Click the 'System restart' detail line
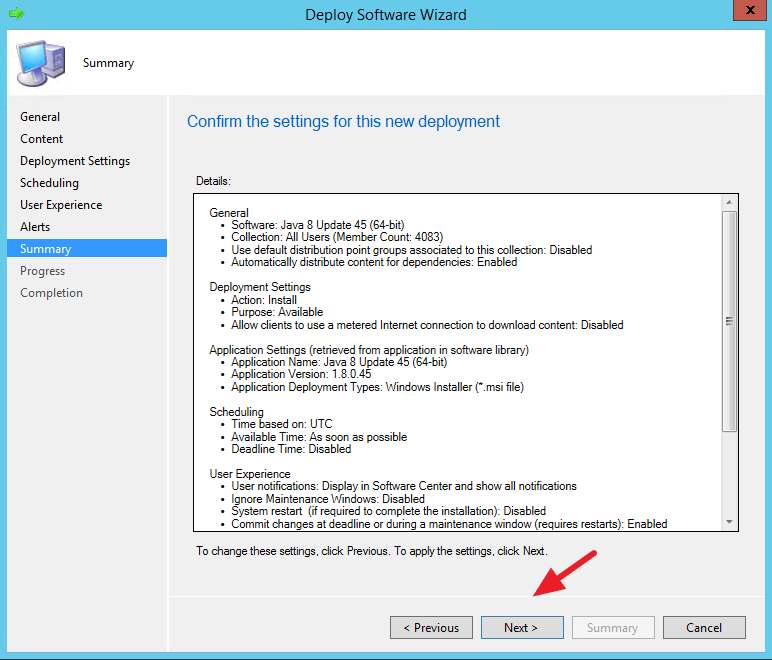 tap(388, 511)
